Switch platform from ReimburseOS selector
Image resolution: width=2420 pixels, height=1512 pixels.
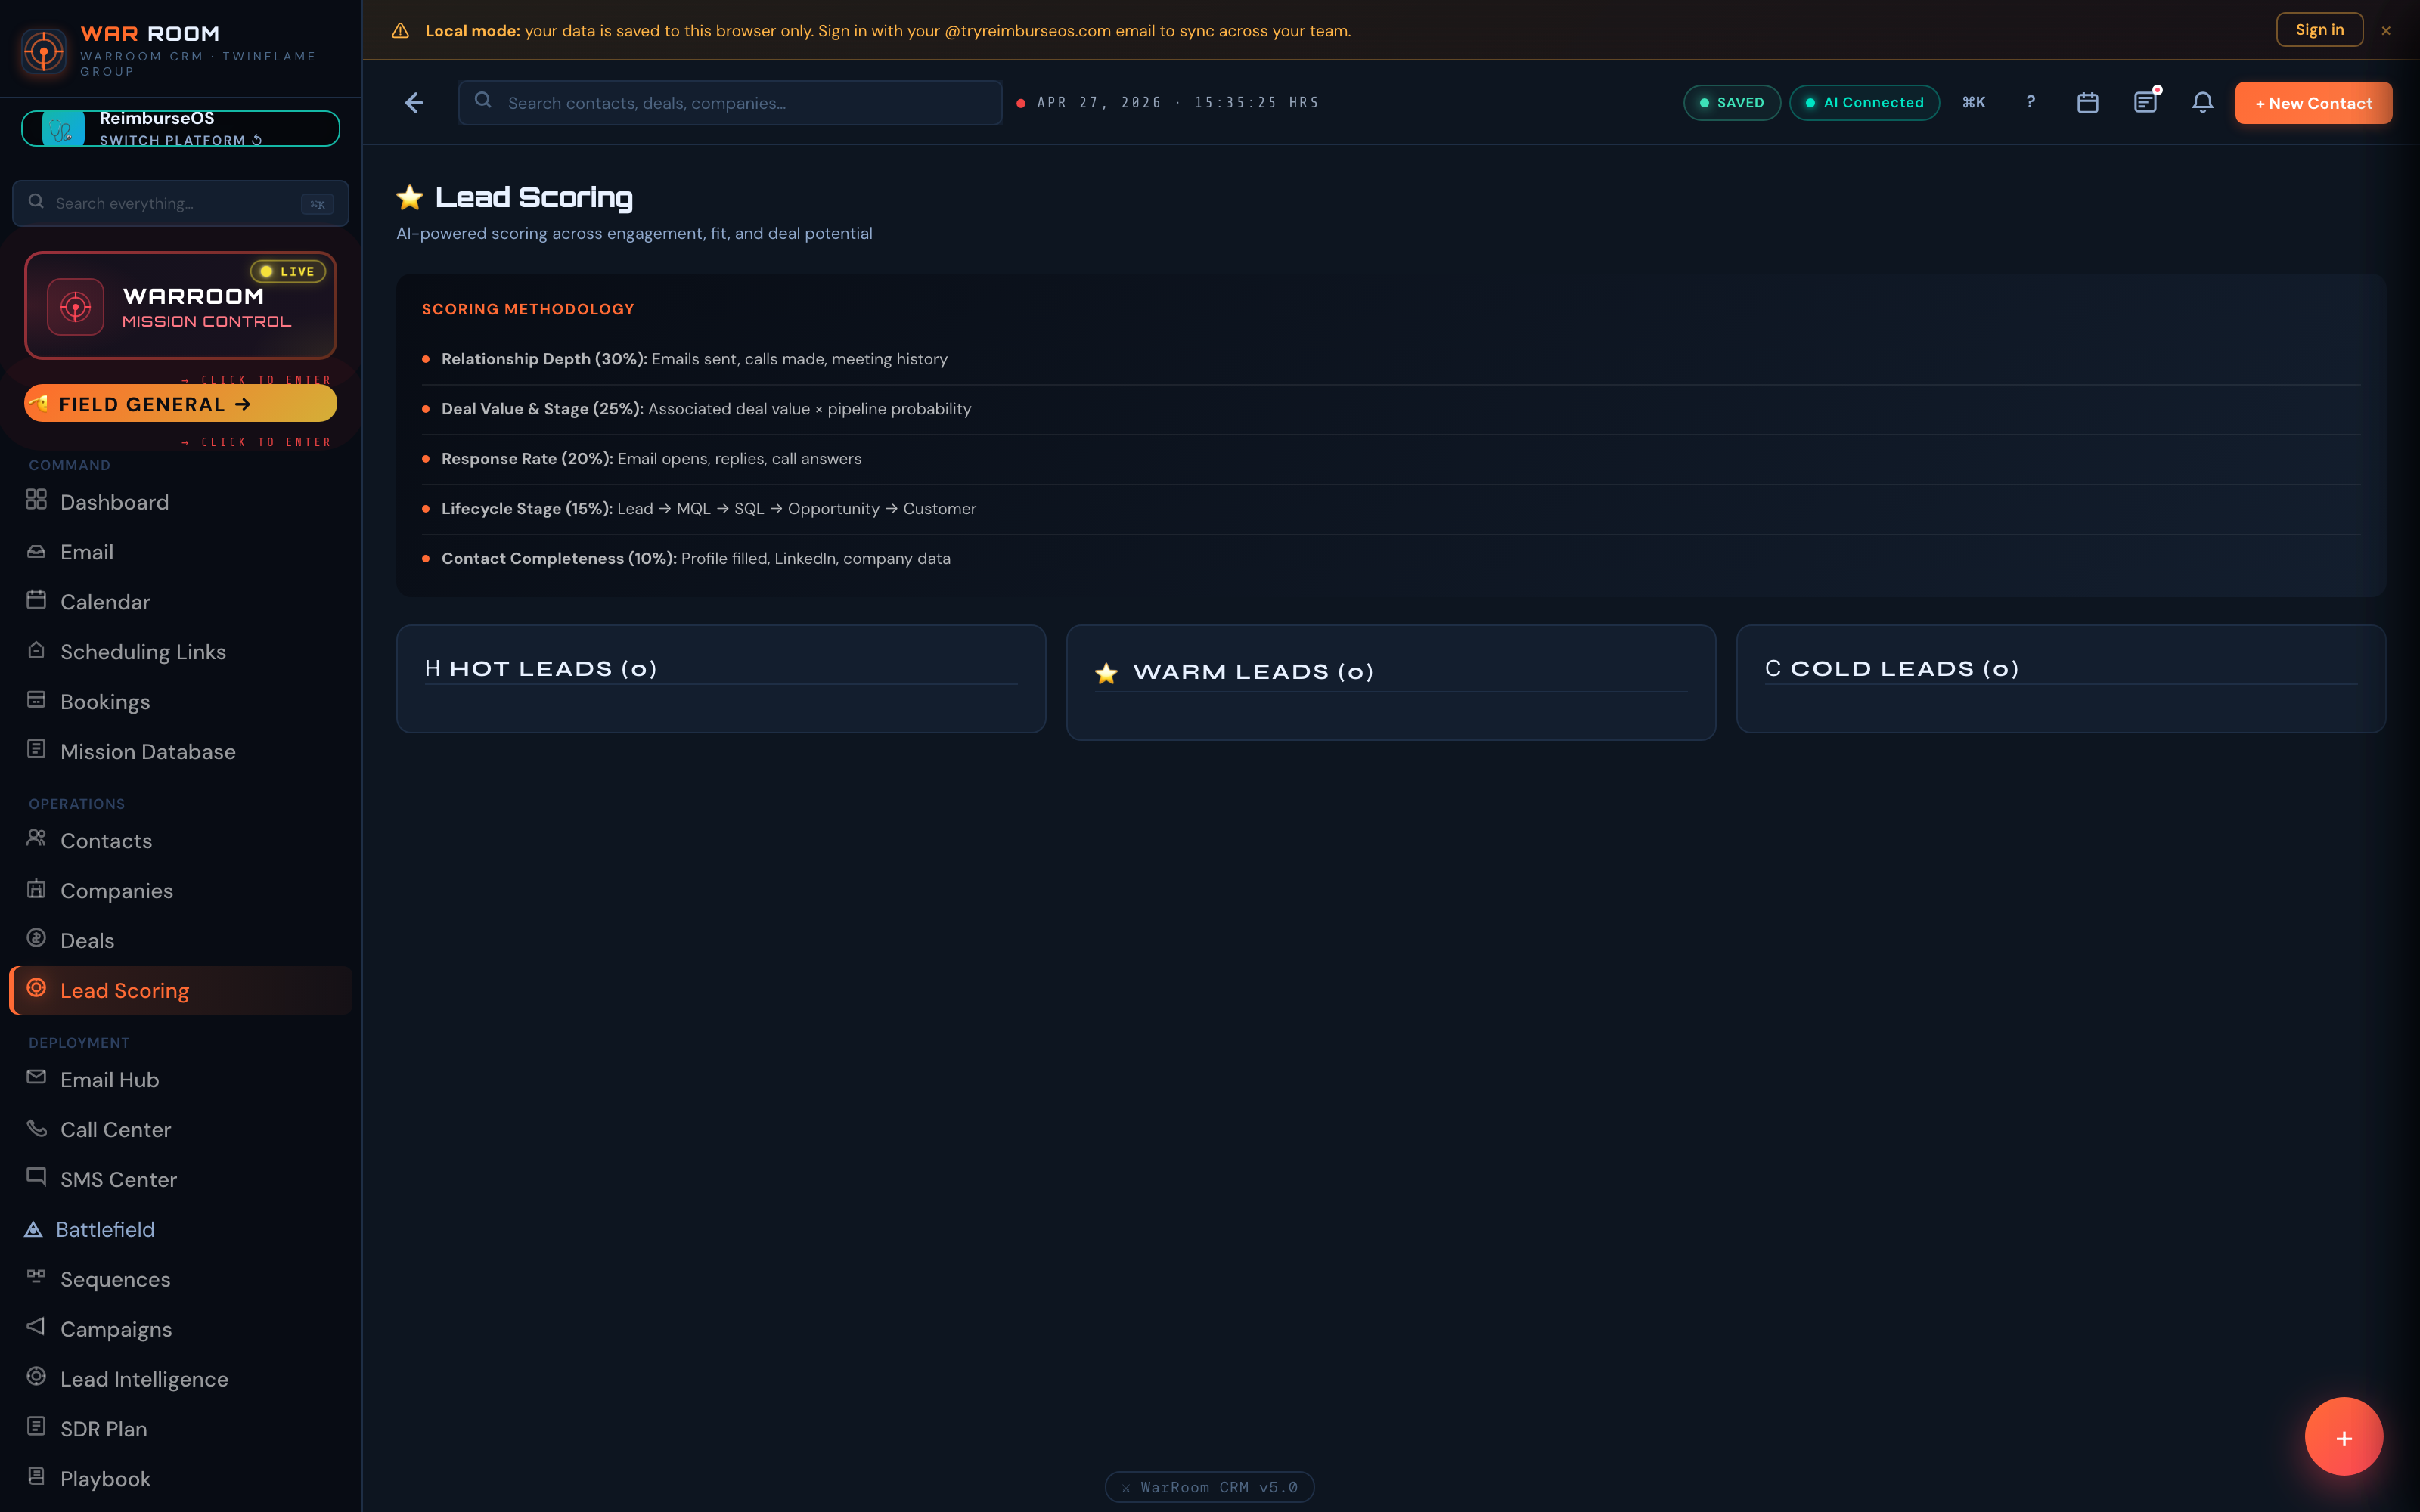[x=181, y=129]
